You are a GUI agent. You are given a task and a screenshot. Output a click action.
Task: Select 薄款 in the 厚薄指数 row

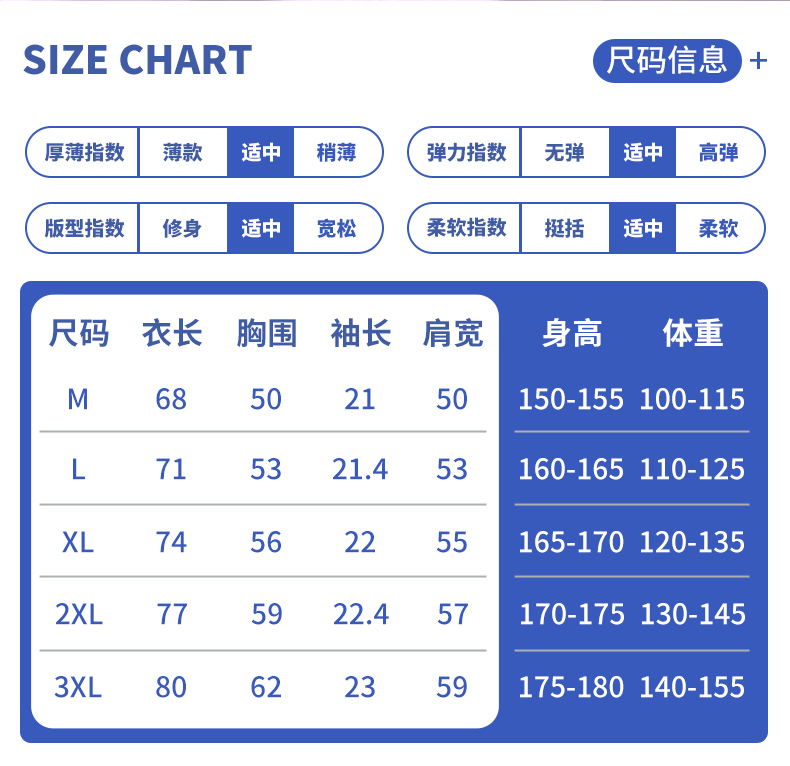pos(182,152)
